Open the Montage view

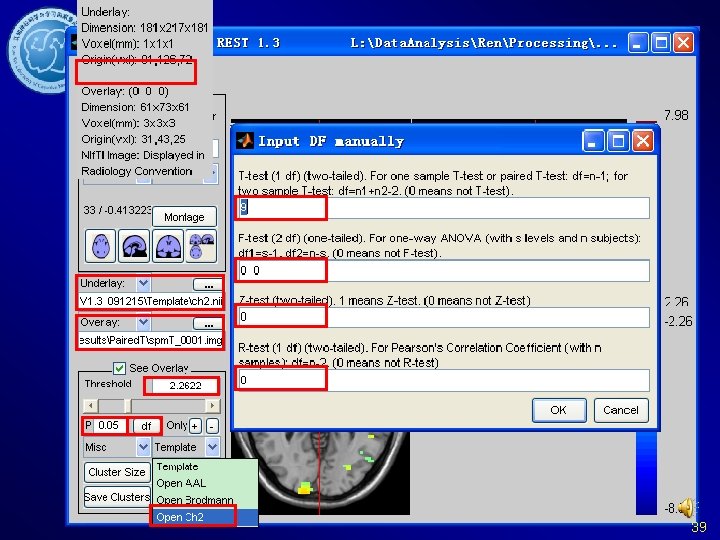pos(184,217)
